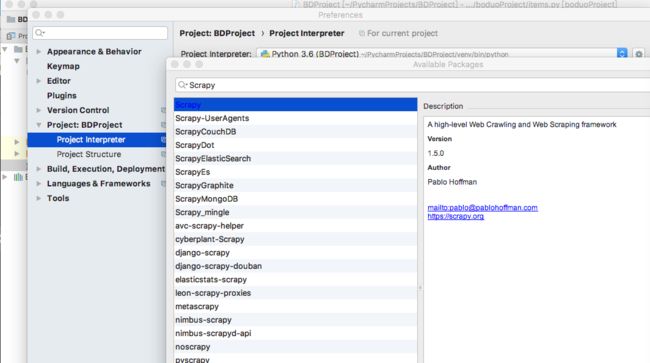Click project-level icon beside Languages & Frameworks

[x=163, y=184]
